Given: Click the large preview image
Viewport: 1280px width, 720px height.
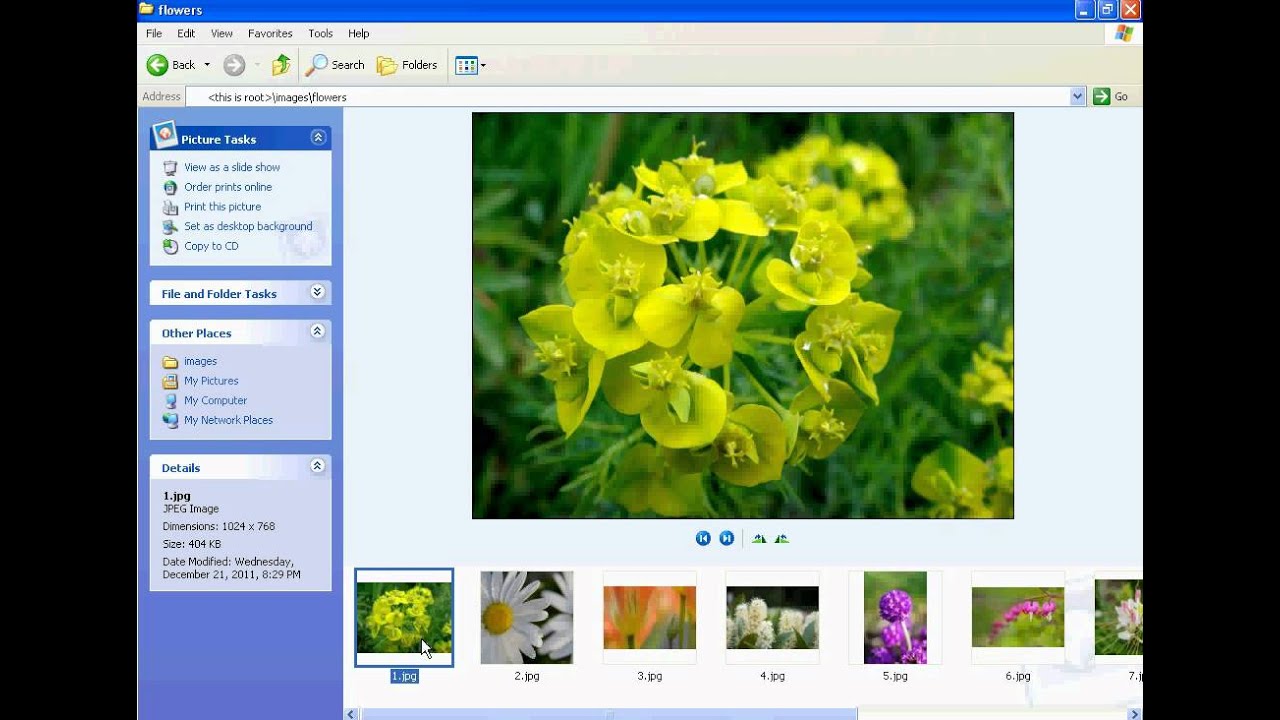Looking at the screenshot, I should click(x=743, y=315).
